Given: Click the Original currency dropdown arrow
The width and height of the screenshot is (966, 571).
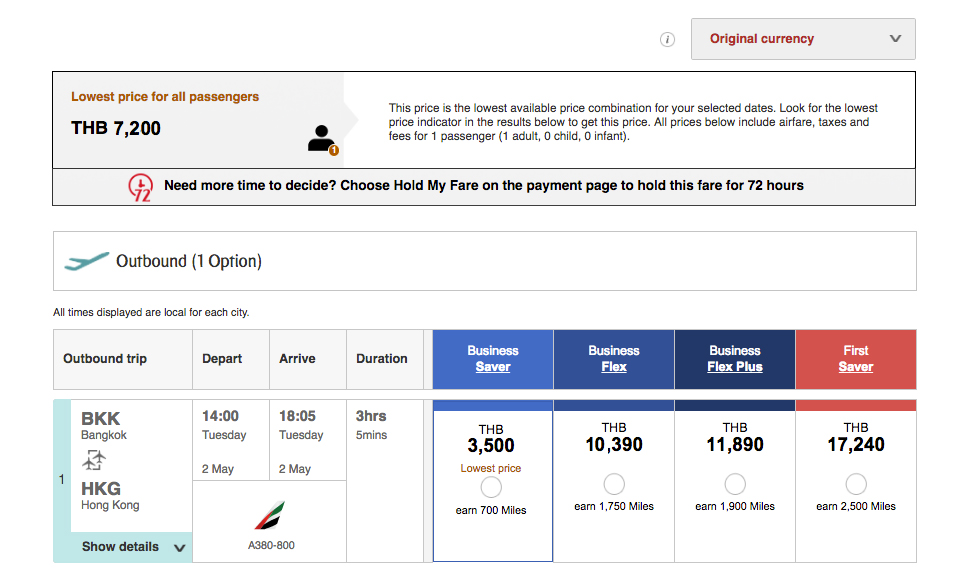Looking at the screenshot, I should tap(895, 39).
